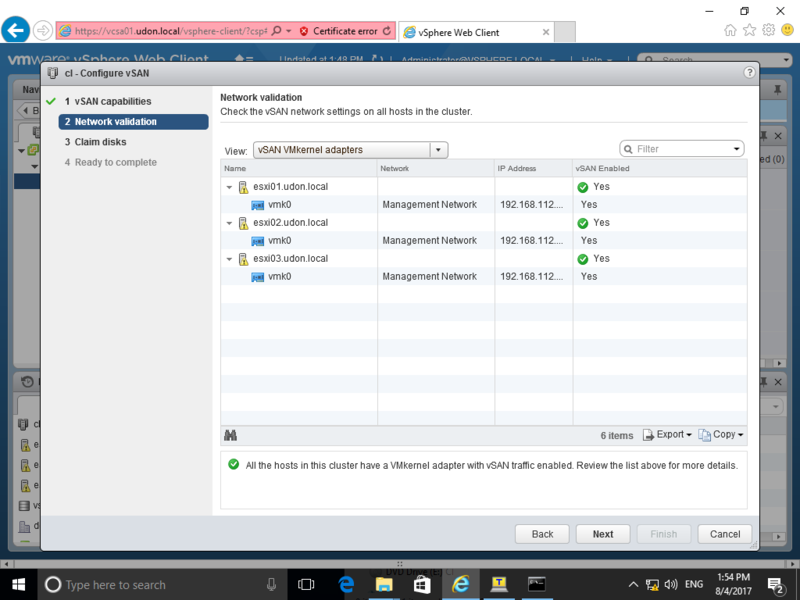The image size is (800, 600).
Task: Sort table by Name column header
Action: pyautogui.click(x=299, y=168)
